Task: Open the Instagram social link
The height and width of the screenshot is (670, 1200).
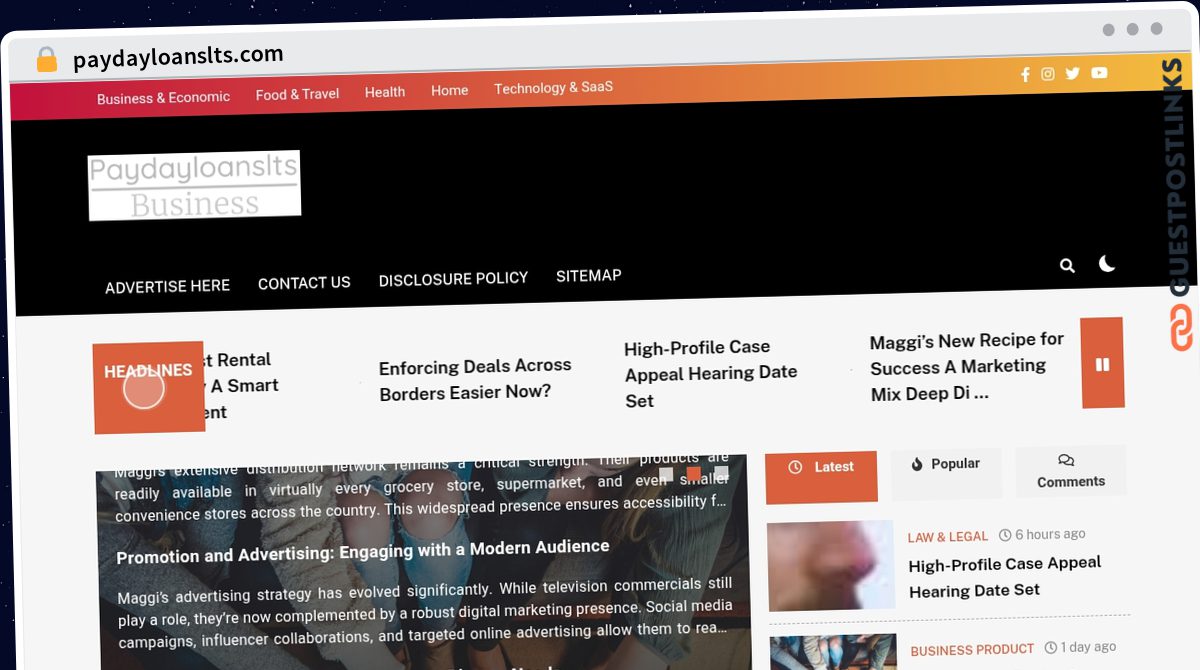Action: tap(1048, 74)
